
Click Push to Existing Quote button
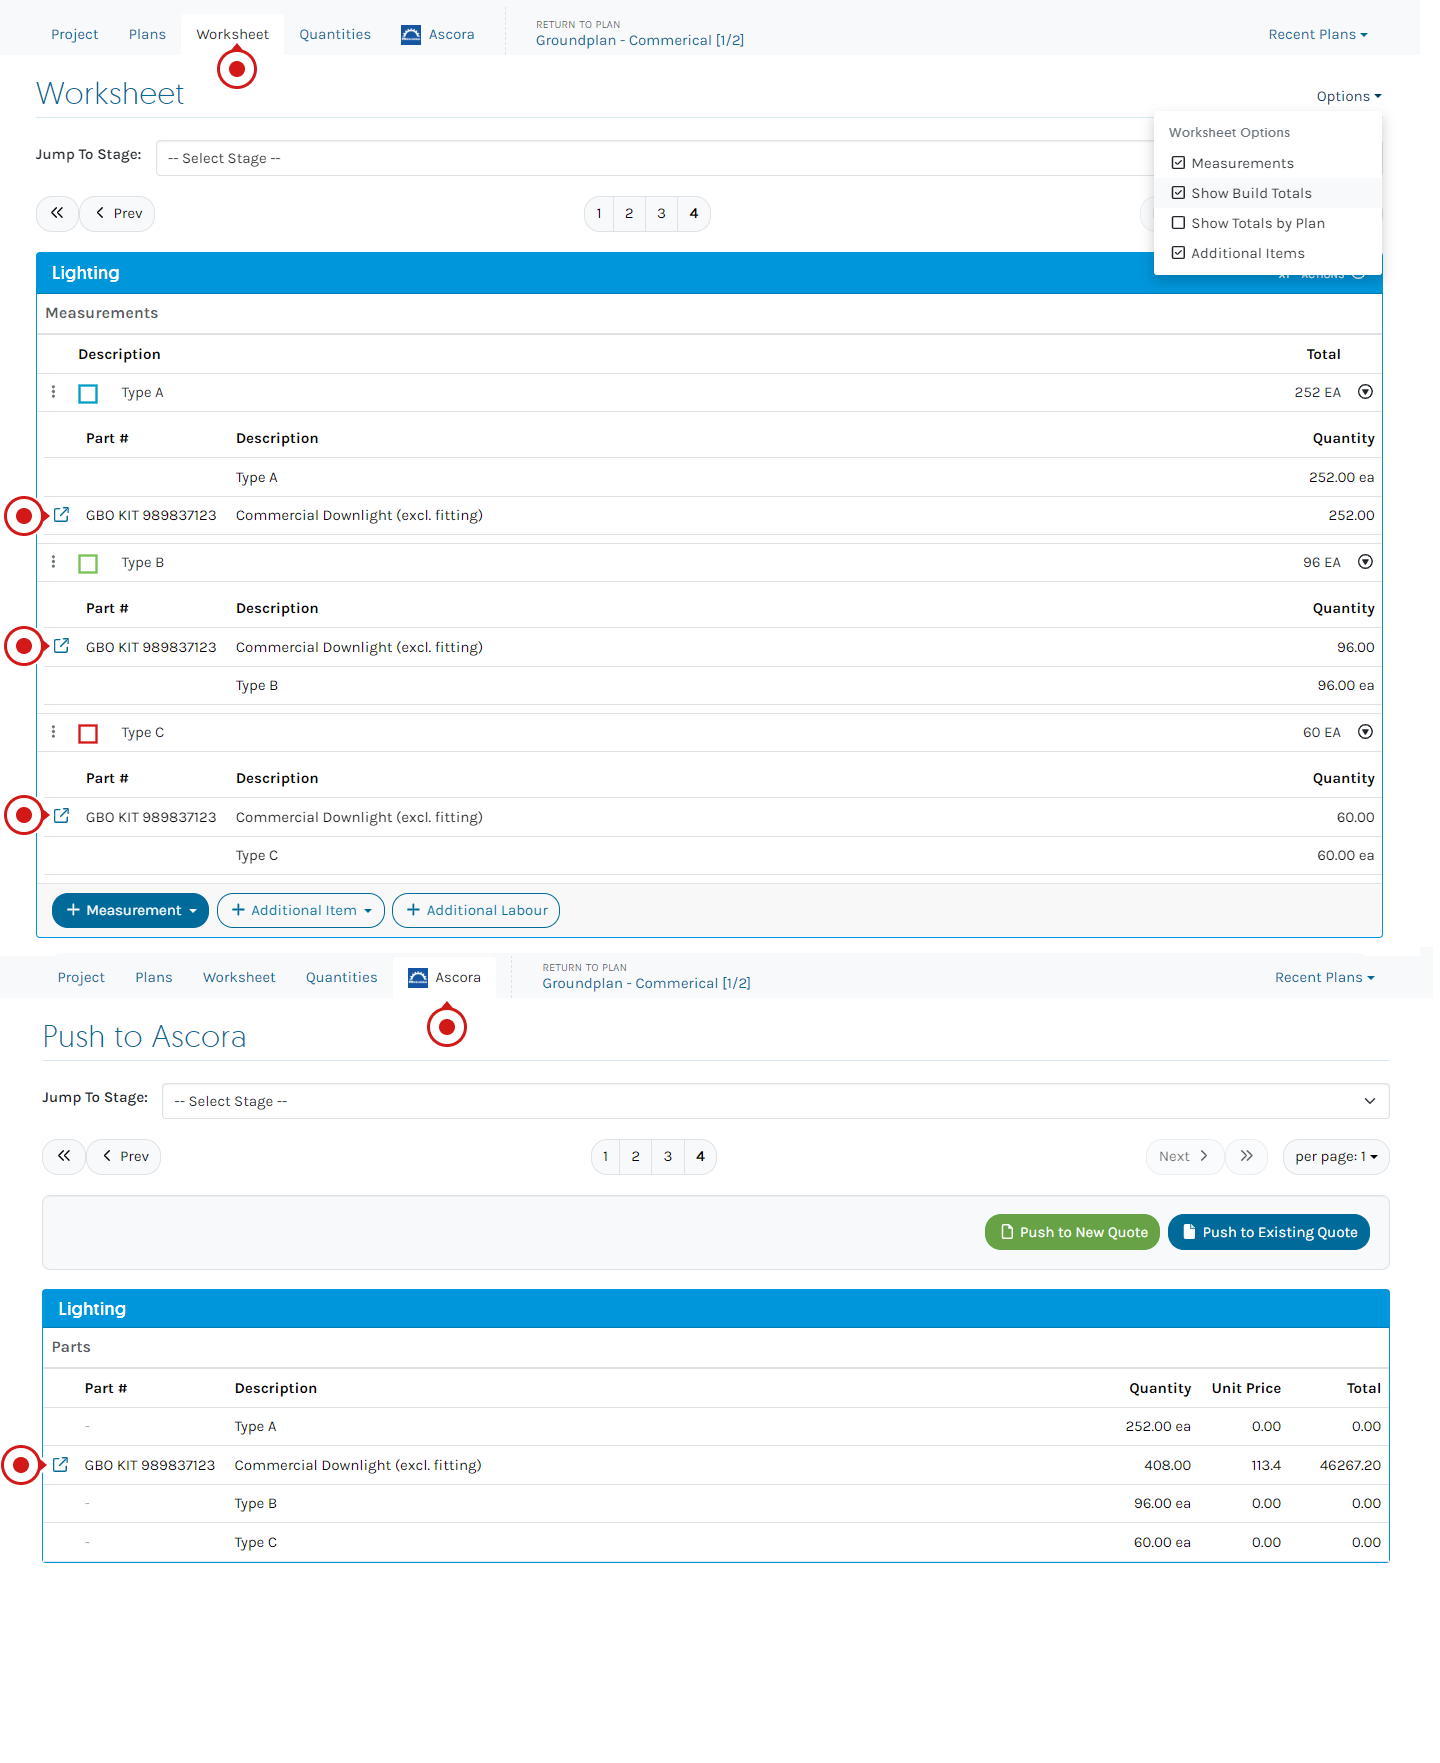tap(1269, 1232)
